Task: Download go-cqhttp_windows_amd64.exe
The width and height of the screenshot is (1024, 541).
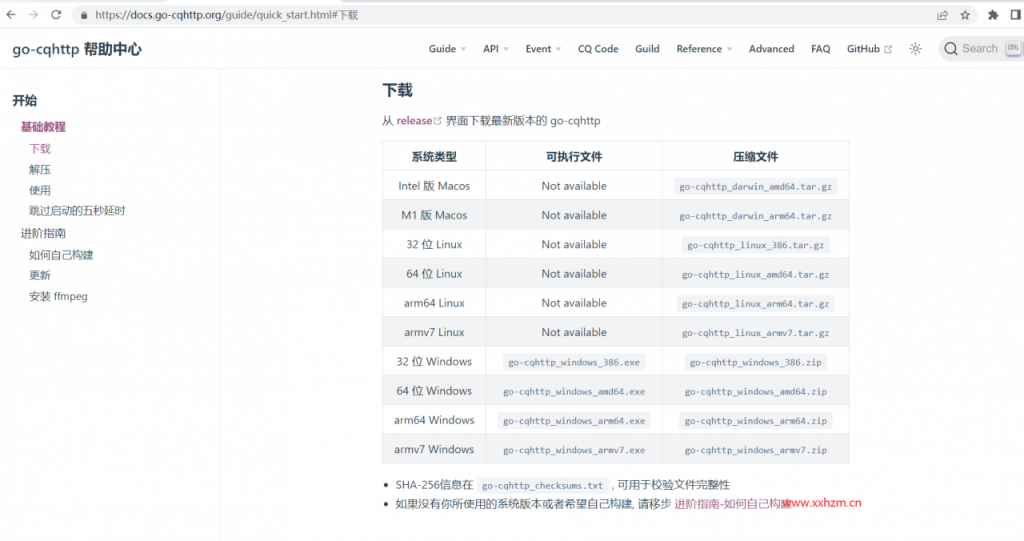Action: 574,391
